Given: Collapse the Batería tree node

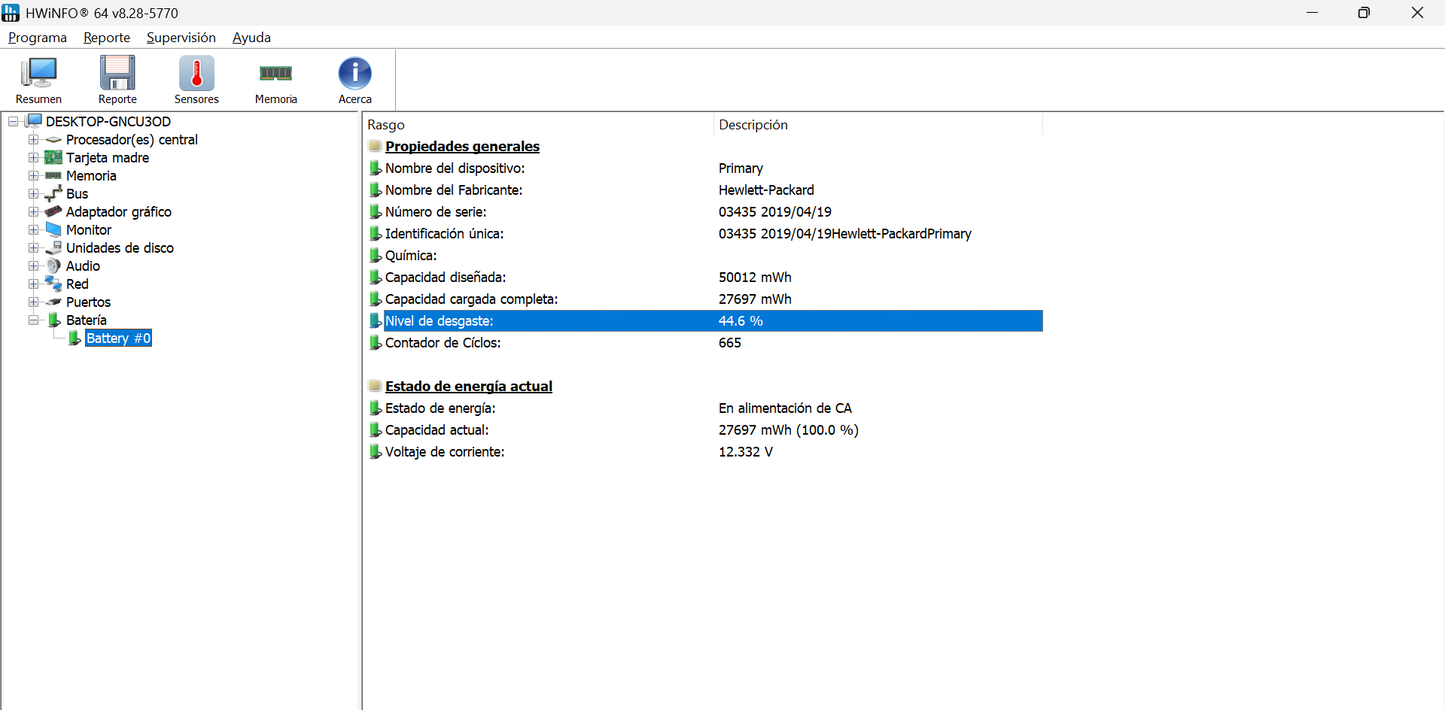Looking at the screenshot, I should tap(33, 320).
